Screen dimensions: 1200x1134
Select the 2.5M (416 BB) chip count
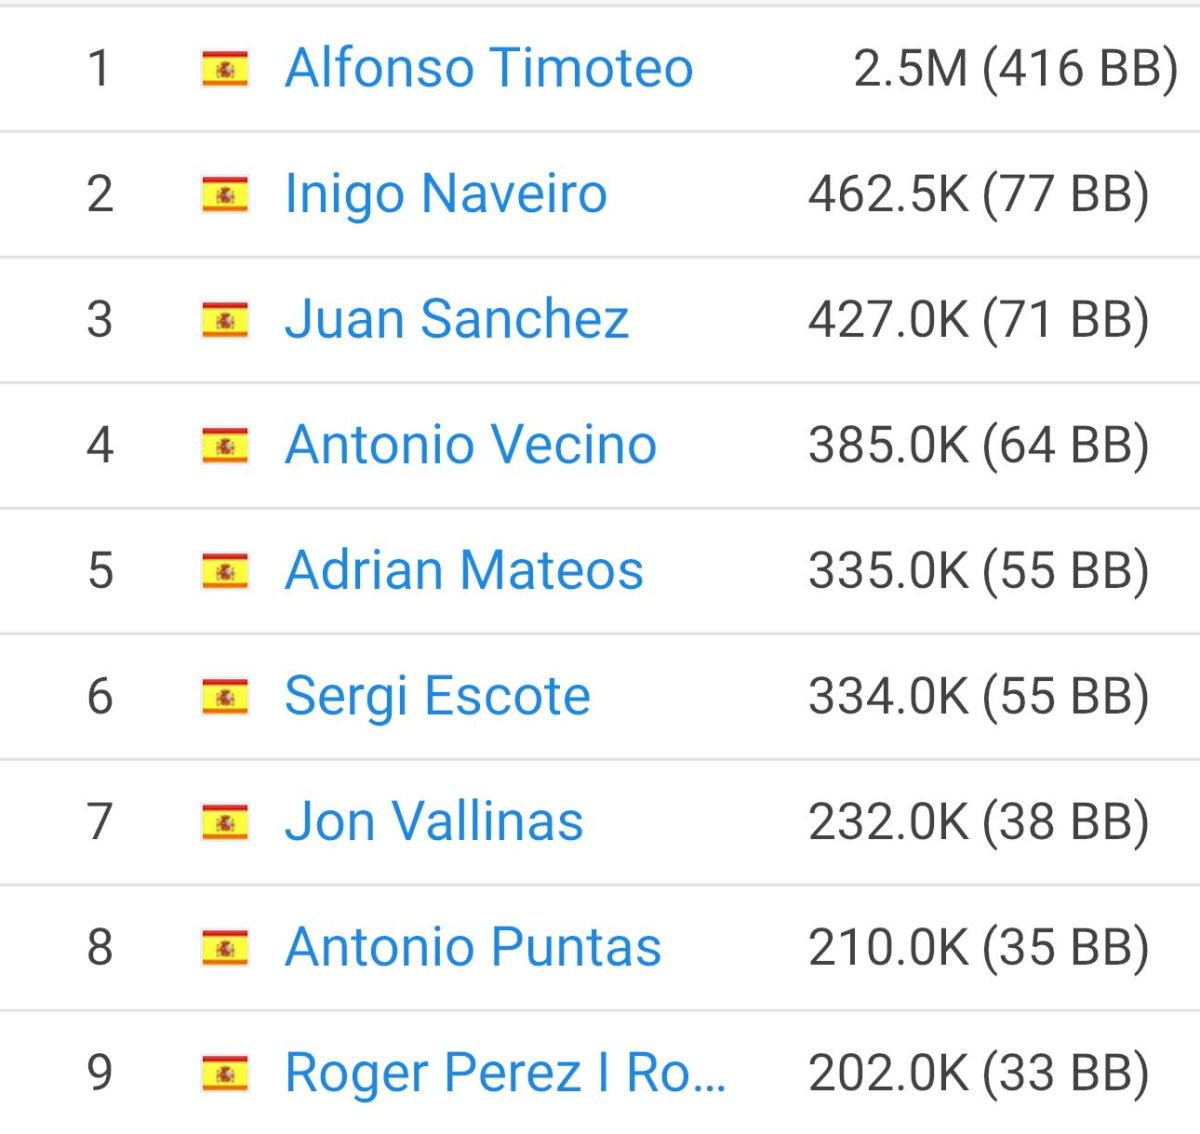1016,69
